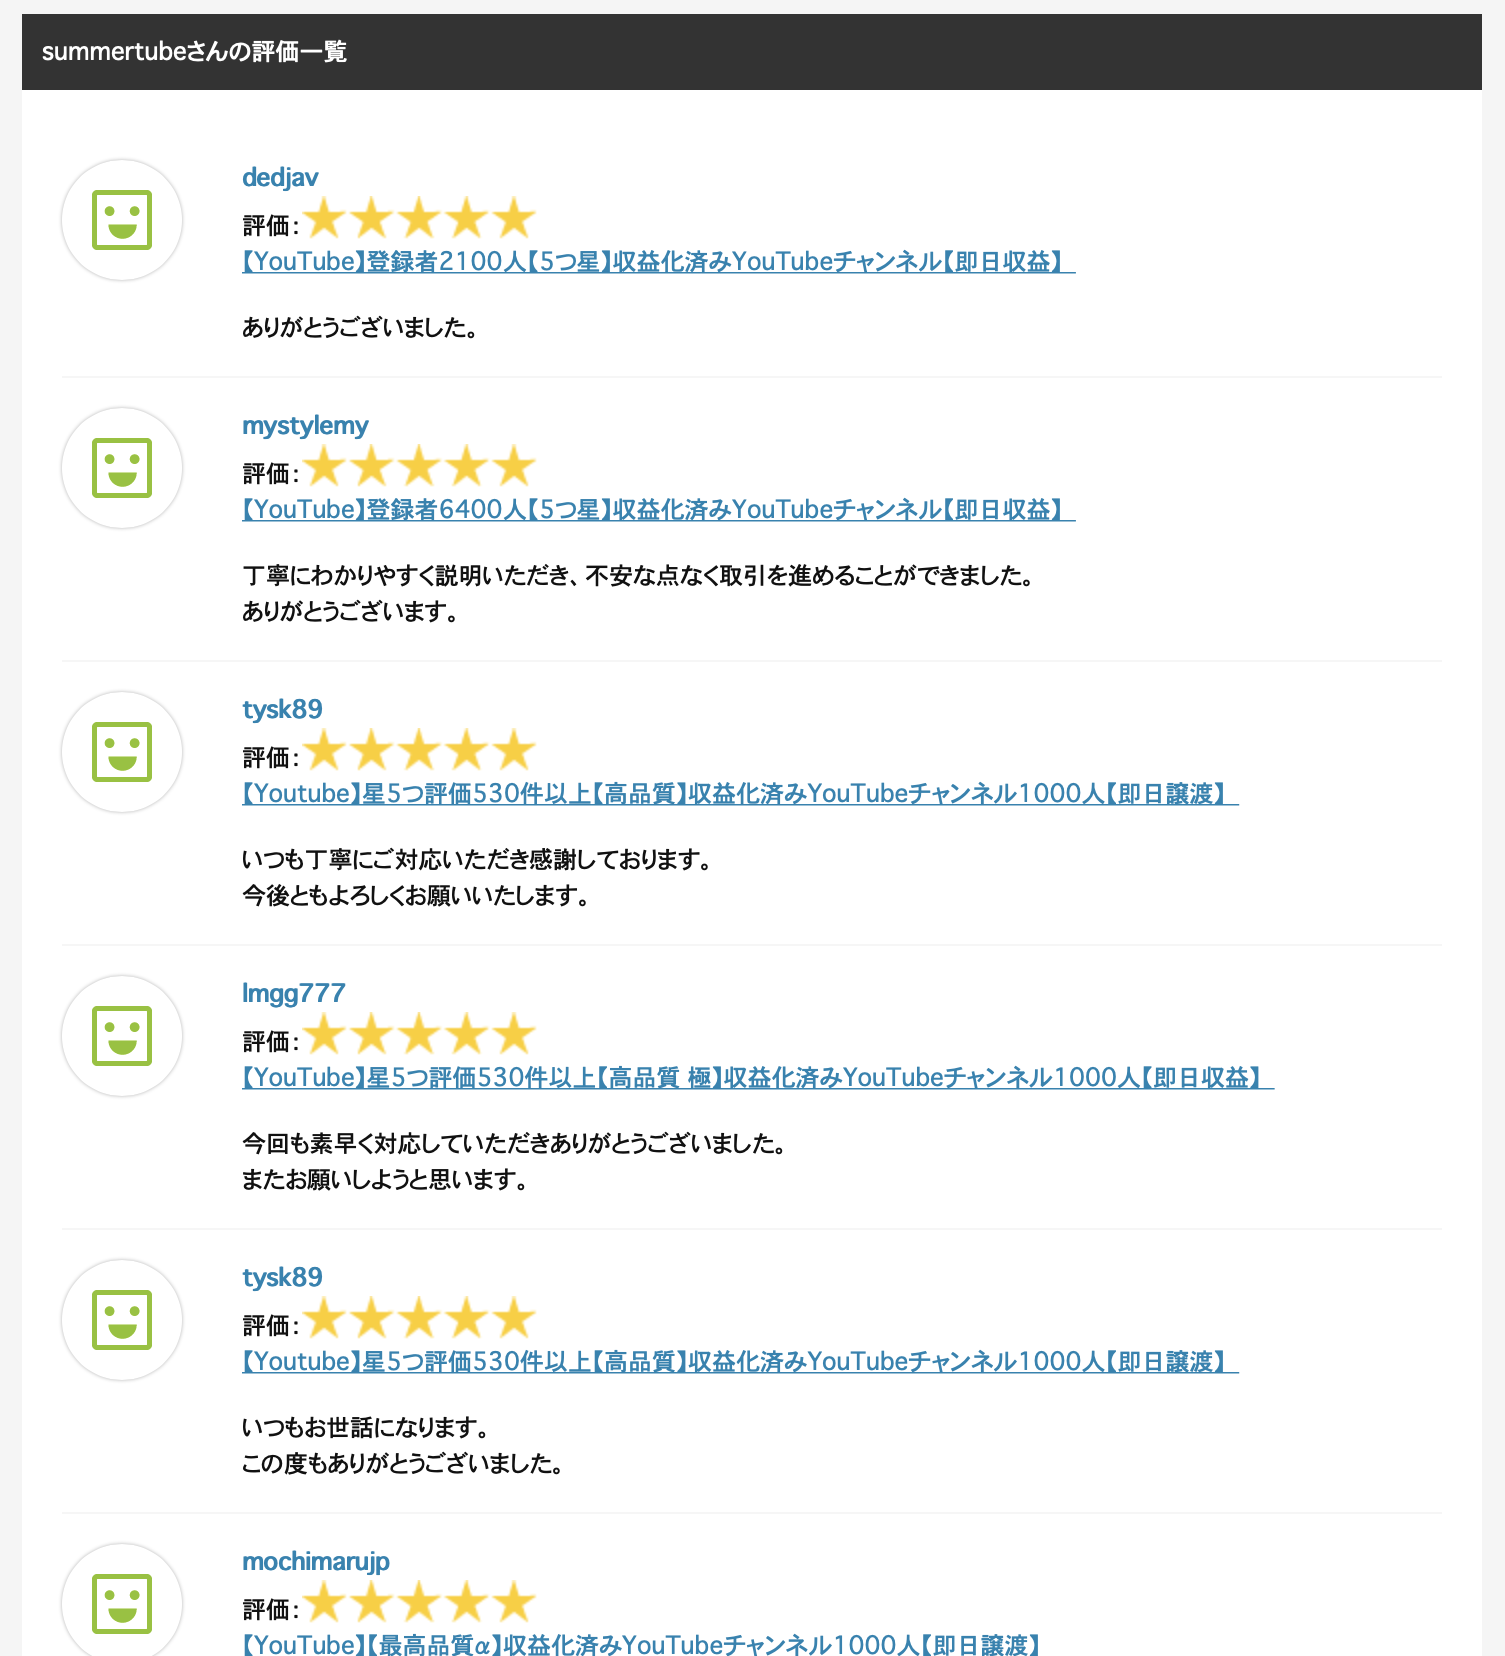Open the 最高品質α channel listing link
1505x1656 pixels.
[x=641, y=1645]
